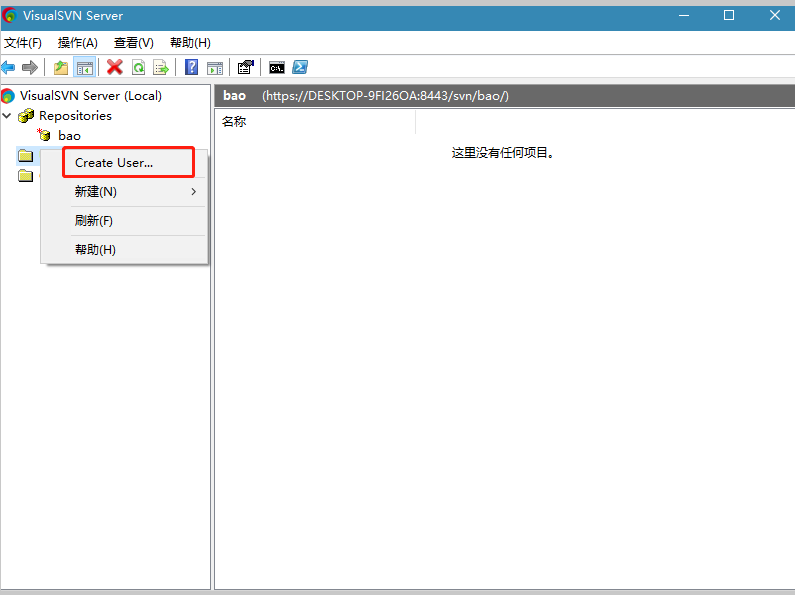
Task: Launch the command prompt toolbar icon
Action: click(x=277, y=67)
